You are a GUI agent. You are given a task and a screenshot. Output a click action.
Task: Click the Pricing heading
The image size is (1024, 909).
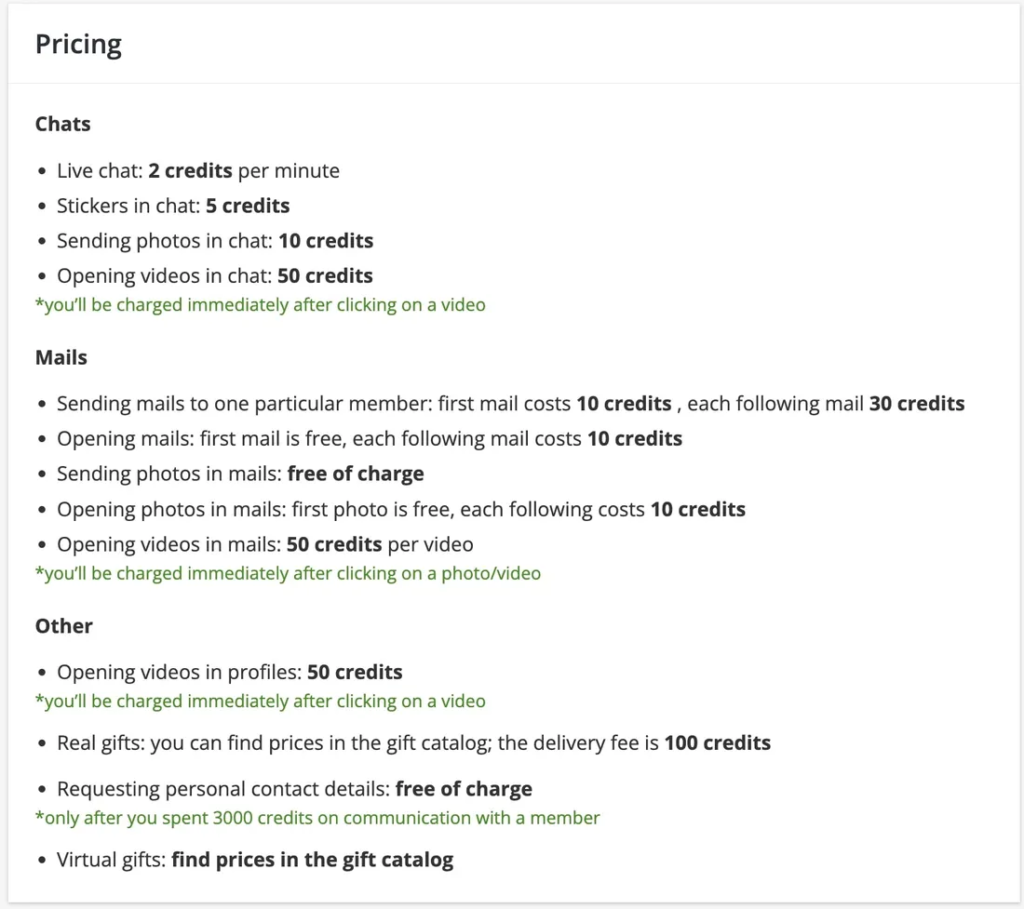78,45
